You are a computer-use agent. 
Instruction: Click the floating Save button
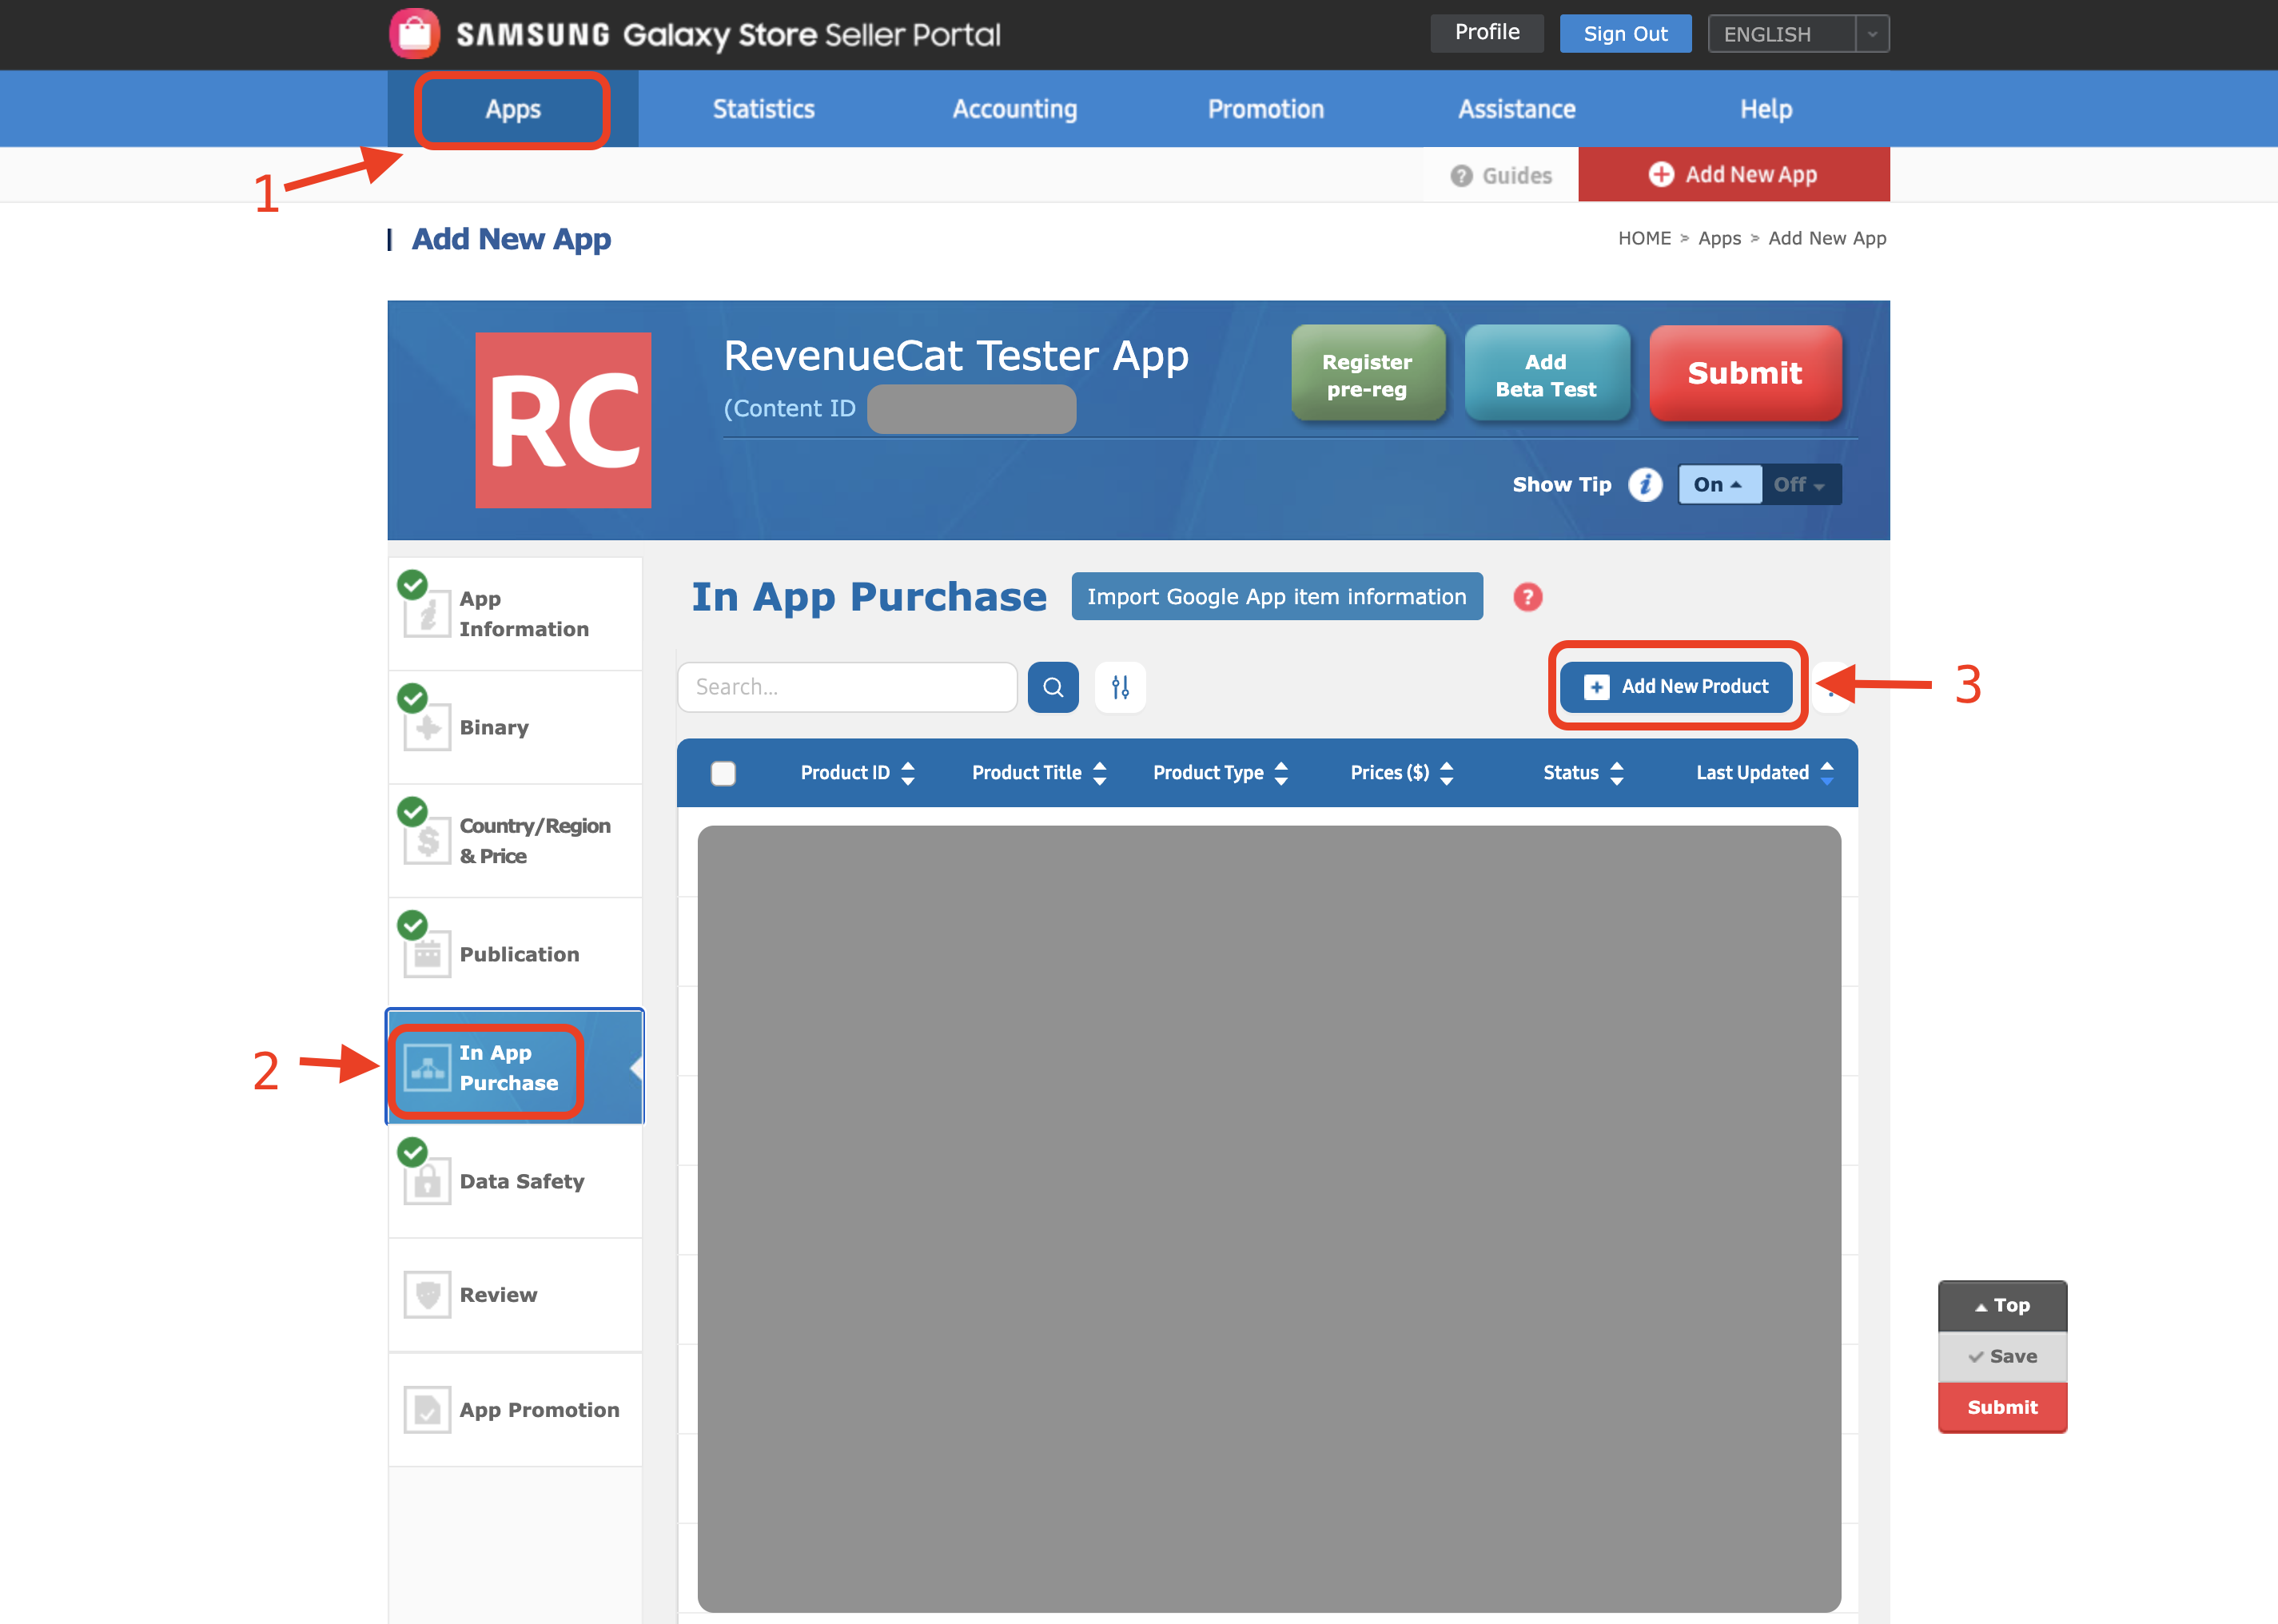point(2002,1357)
